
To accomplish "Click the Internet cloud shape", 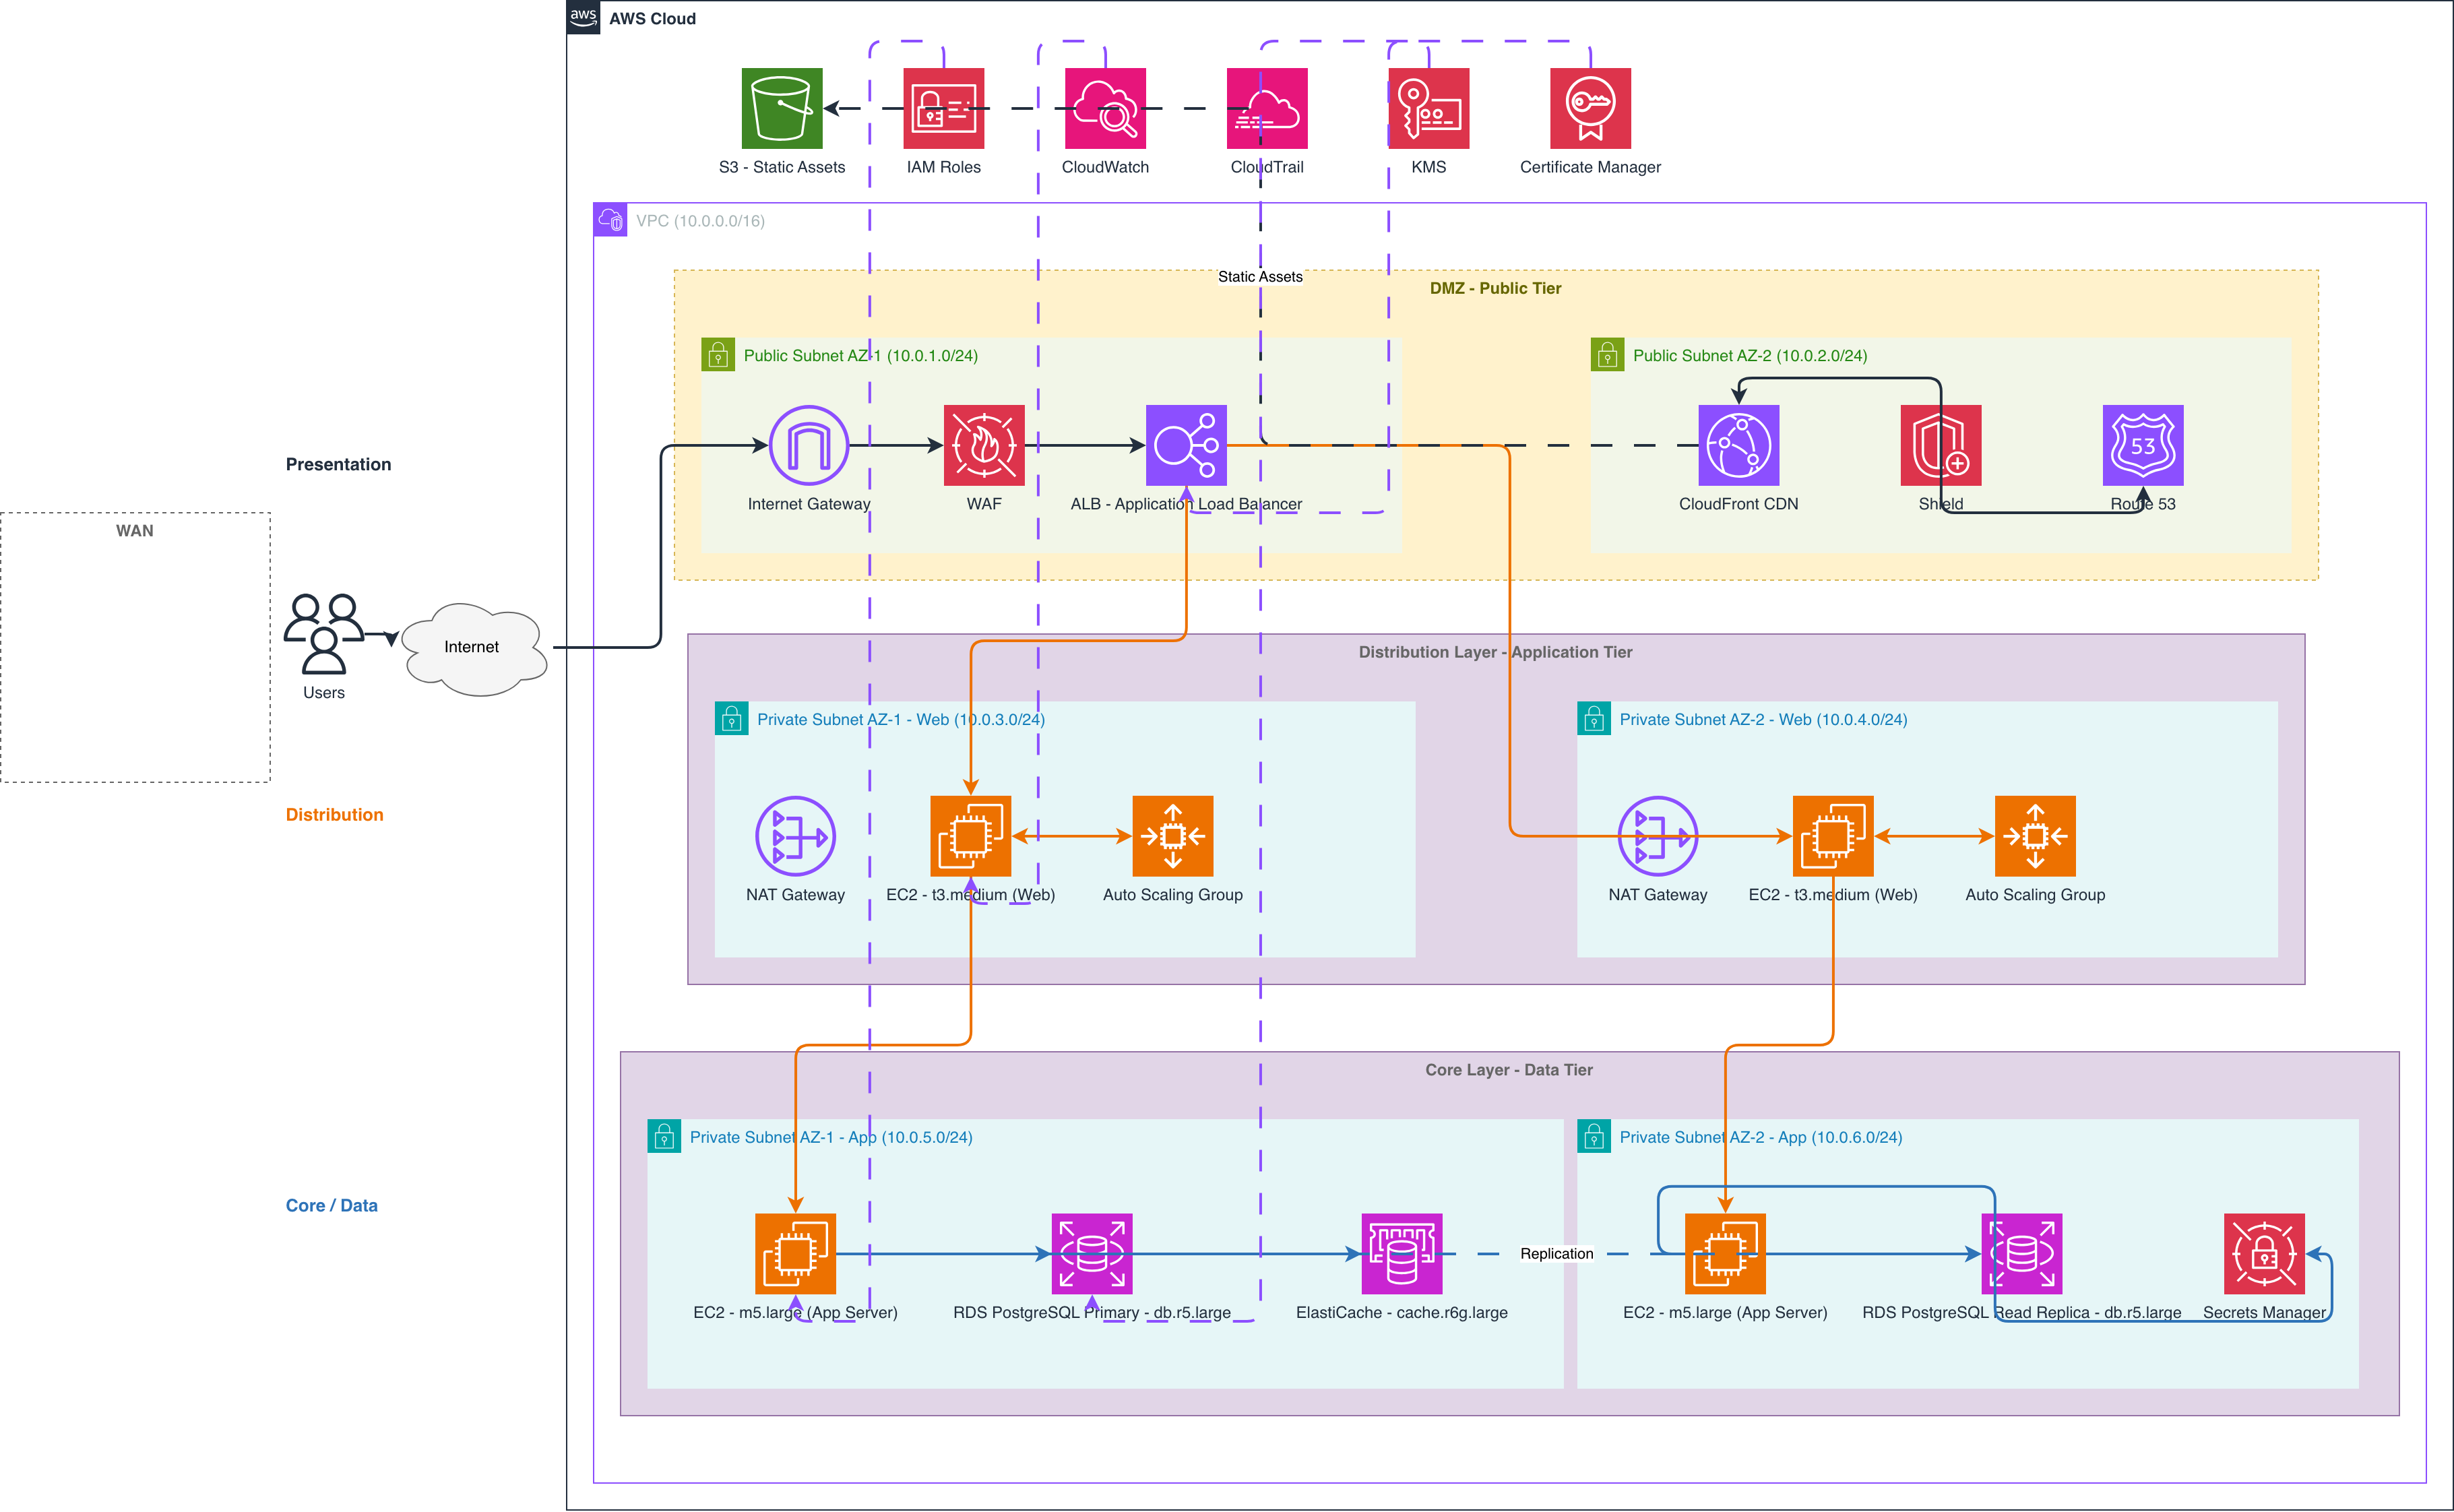I will 474,649.
